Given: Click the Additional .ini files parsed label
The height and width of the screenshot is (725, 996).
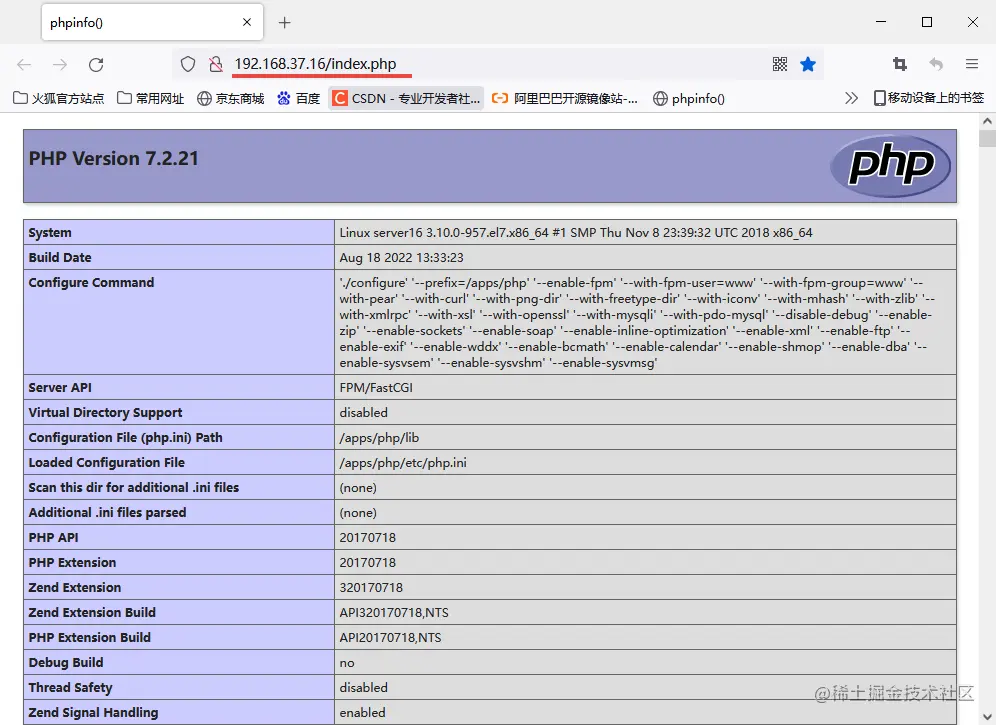Looking at the screenshot, I should click(107, 513).
